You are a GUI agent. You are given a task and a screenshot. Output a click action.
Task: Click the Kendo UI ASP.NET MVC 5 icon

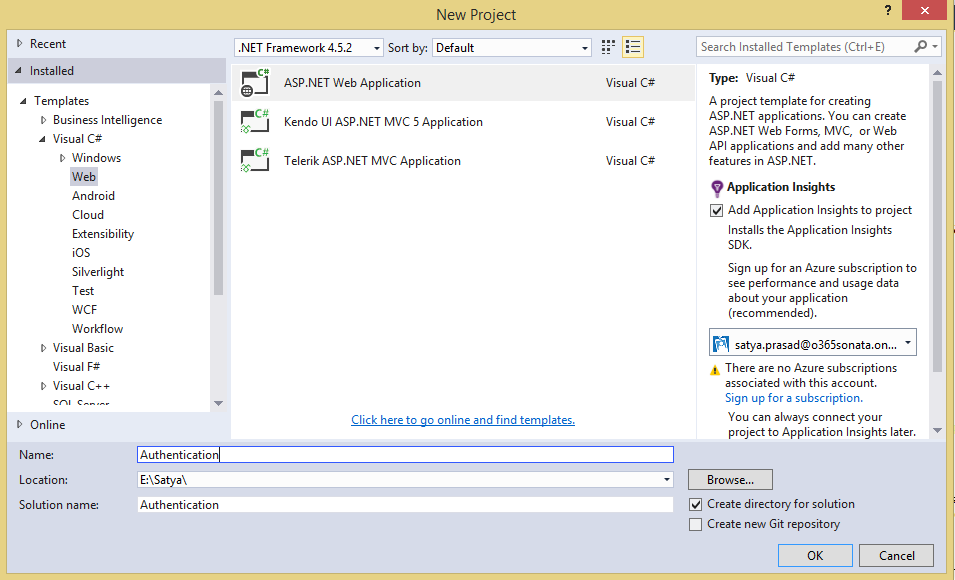[255, 122]
